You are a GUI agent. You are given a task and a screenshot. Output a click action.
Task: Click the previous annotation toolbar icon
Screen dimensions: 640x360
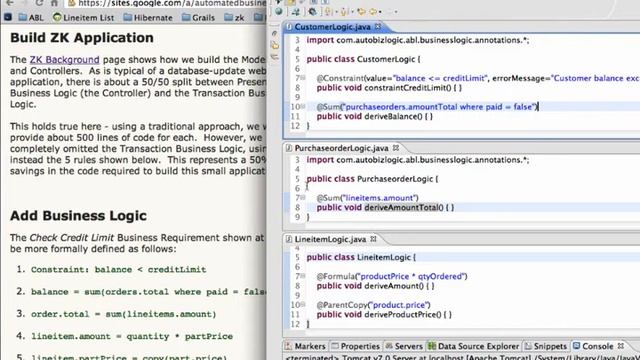[344, 11]
